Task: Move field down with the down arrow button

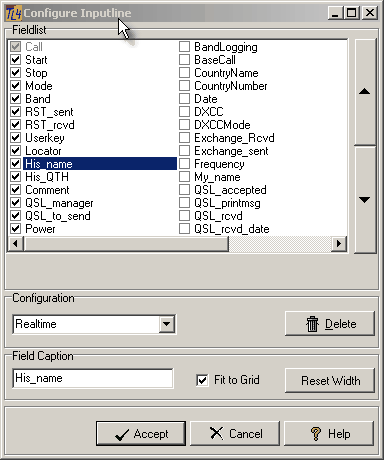Action: (x=365, y=200)
